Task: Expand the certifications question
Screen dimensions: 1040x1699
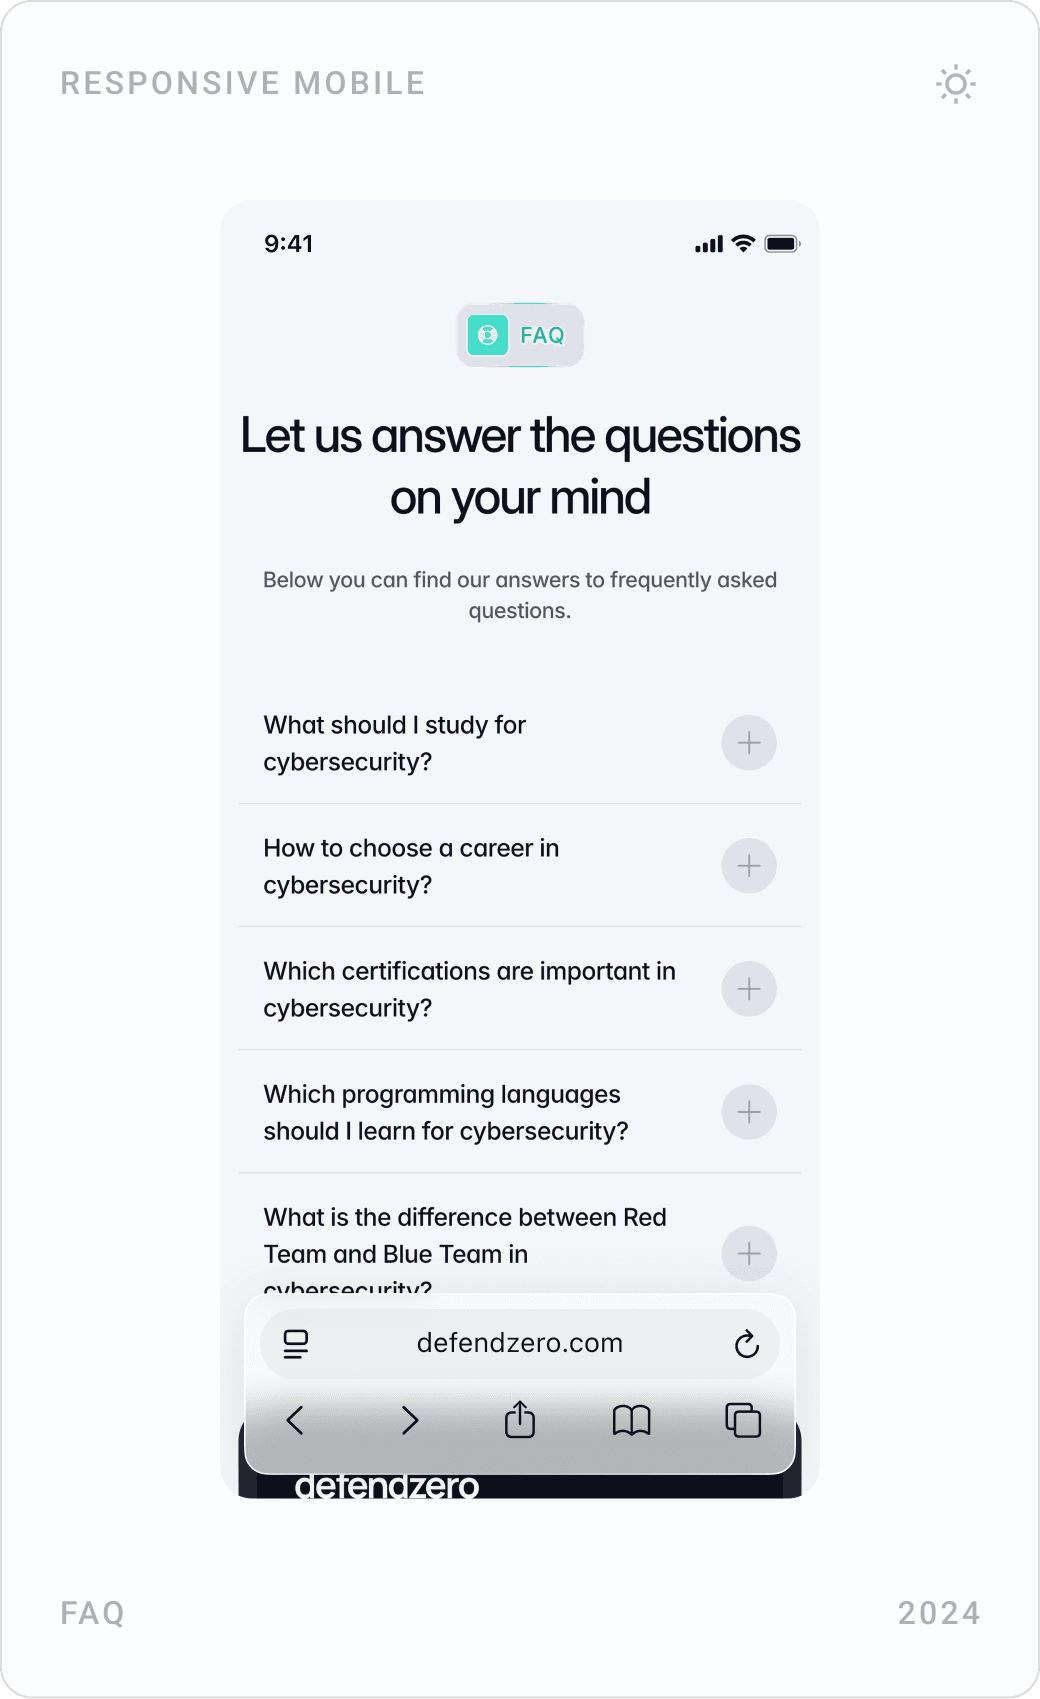Action: 748,989
